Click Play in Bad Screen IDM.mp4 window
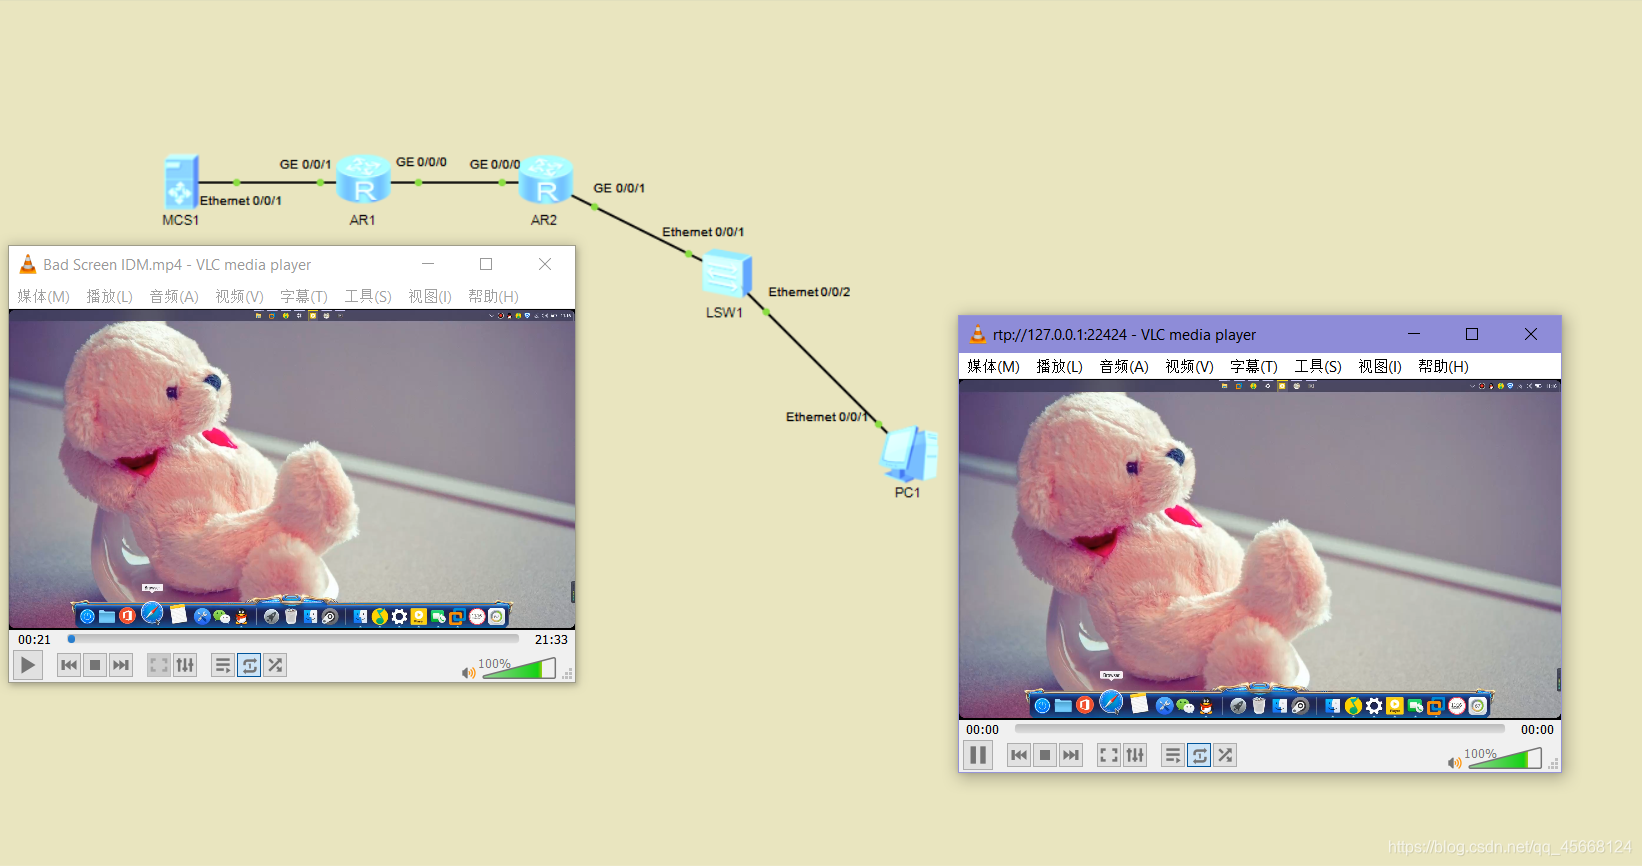Screen dimensions: 1642x866 pyautogui.click(x=28, y=665)
